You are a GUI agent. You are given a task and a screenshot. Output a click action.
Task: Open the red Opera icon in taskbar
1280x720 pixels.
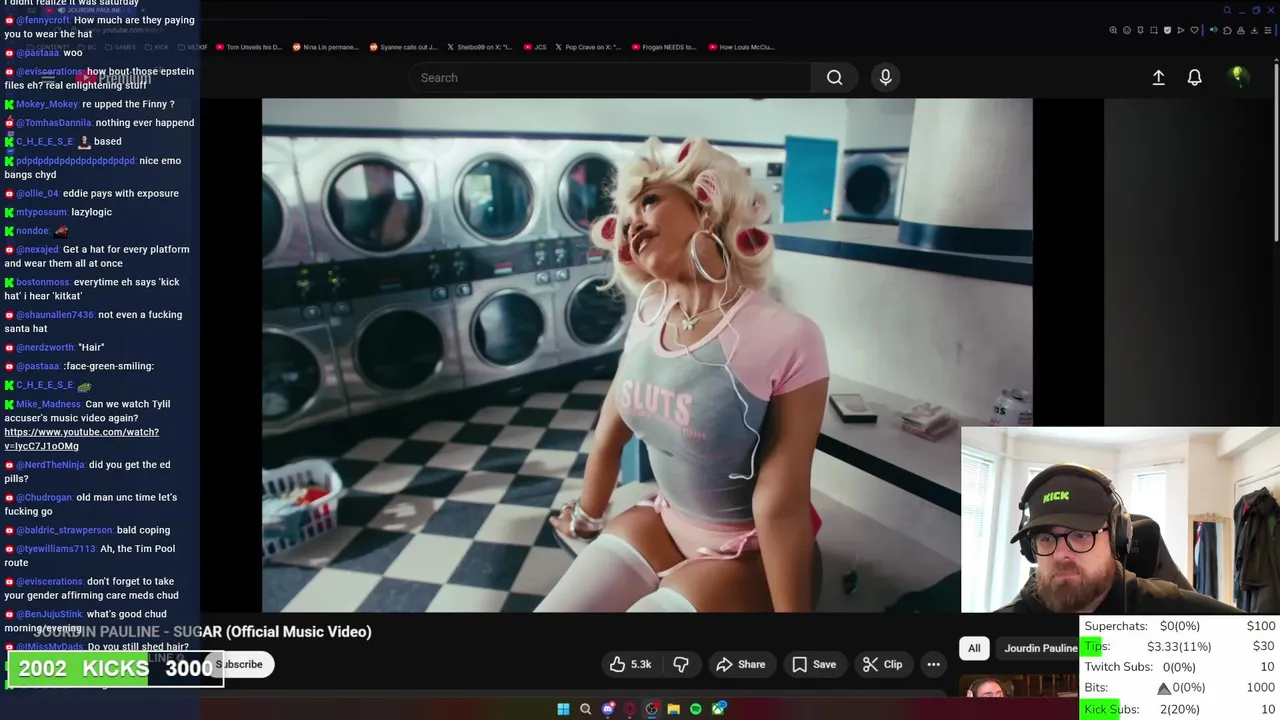(x=630, y=709)
